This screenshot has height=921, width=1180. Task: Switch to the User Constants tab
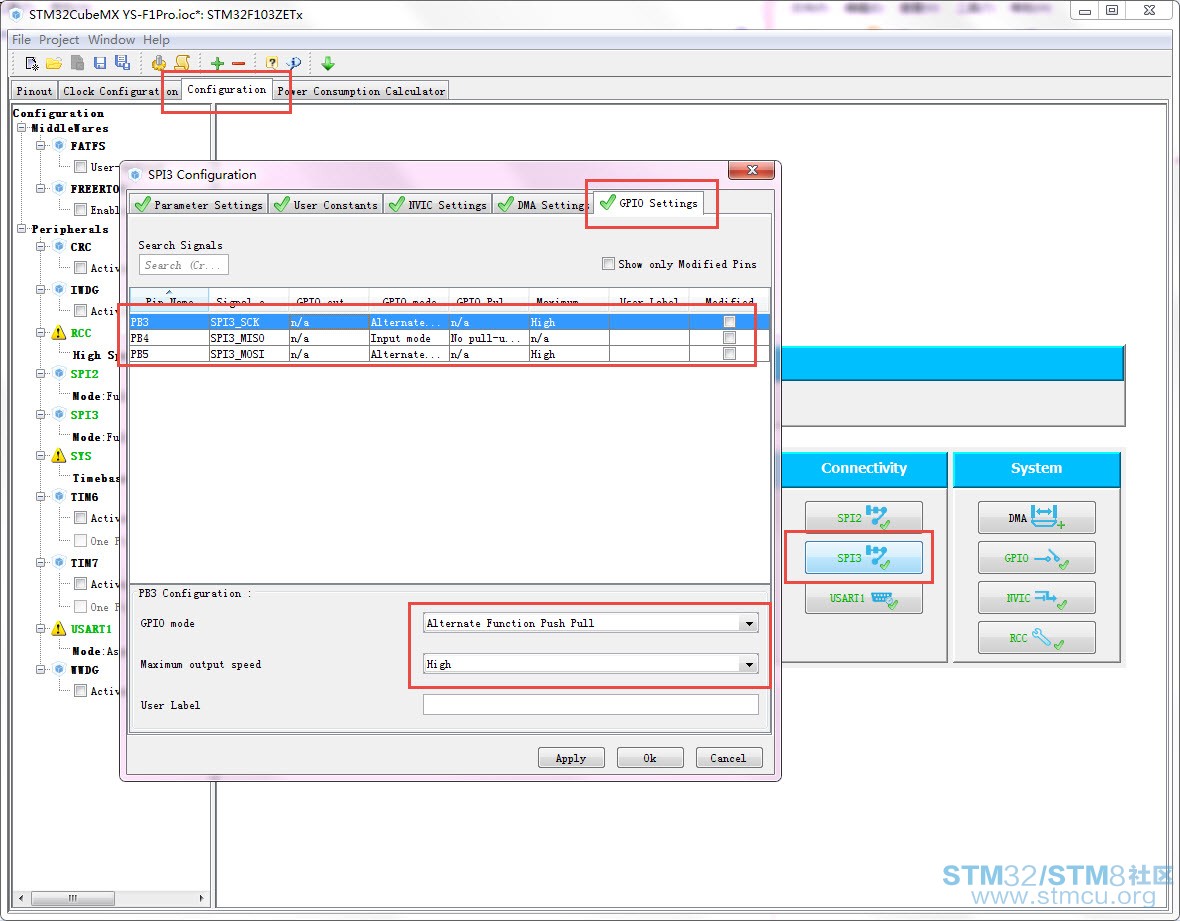click(326, 205)
